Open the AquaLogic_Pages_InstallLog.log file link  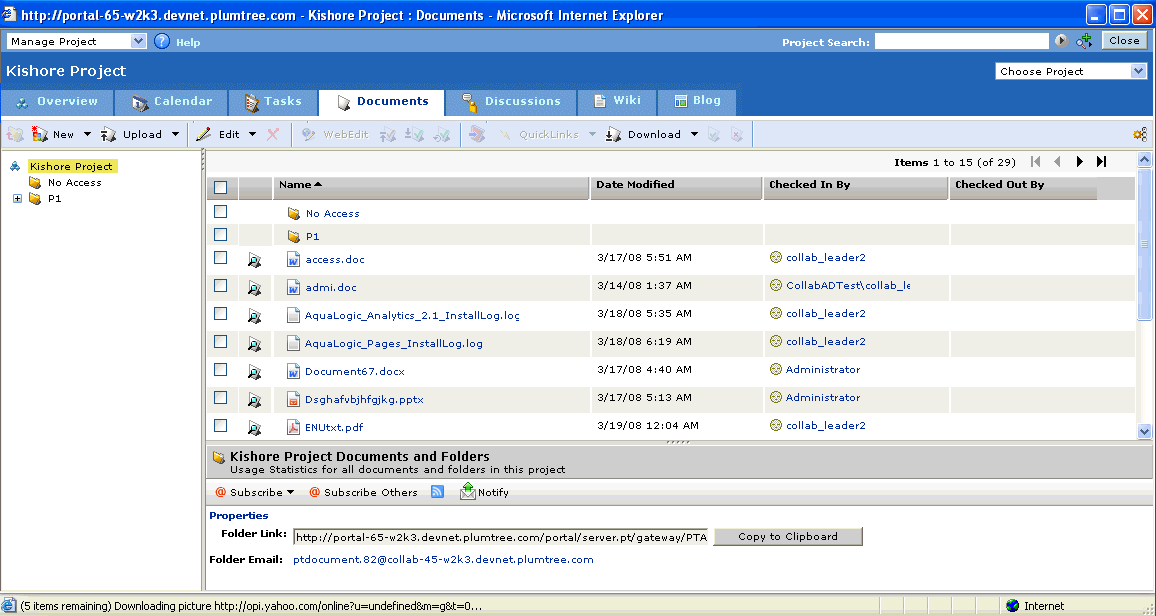pos(394,343)
